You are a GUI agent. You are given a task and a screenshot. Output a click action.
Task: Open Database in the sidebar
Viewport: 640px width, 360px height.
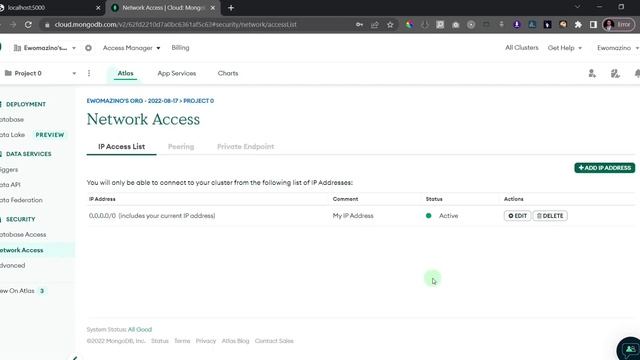point(12,120)
